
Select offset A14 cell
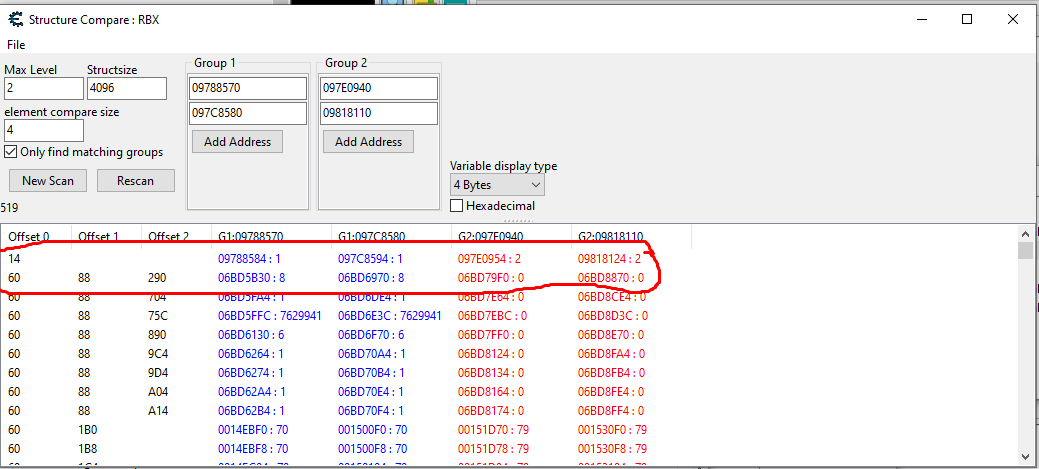pyautogui.click(x=158, y=411)
